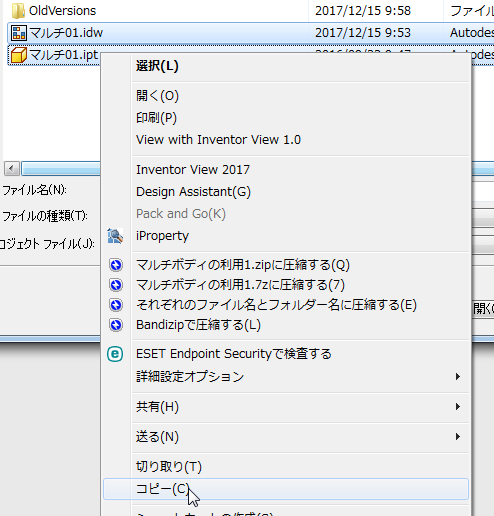This screenshot has width=494, height=516.
Task: Click Bandizip icon beside Bandizipで圧縮する
Action: [x=116, y=325]
